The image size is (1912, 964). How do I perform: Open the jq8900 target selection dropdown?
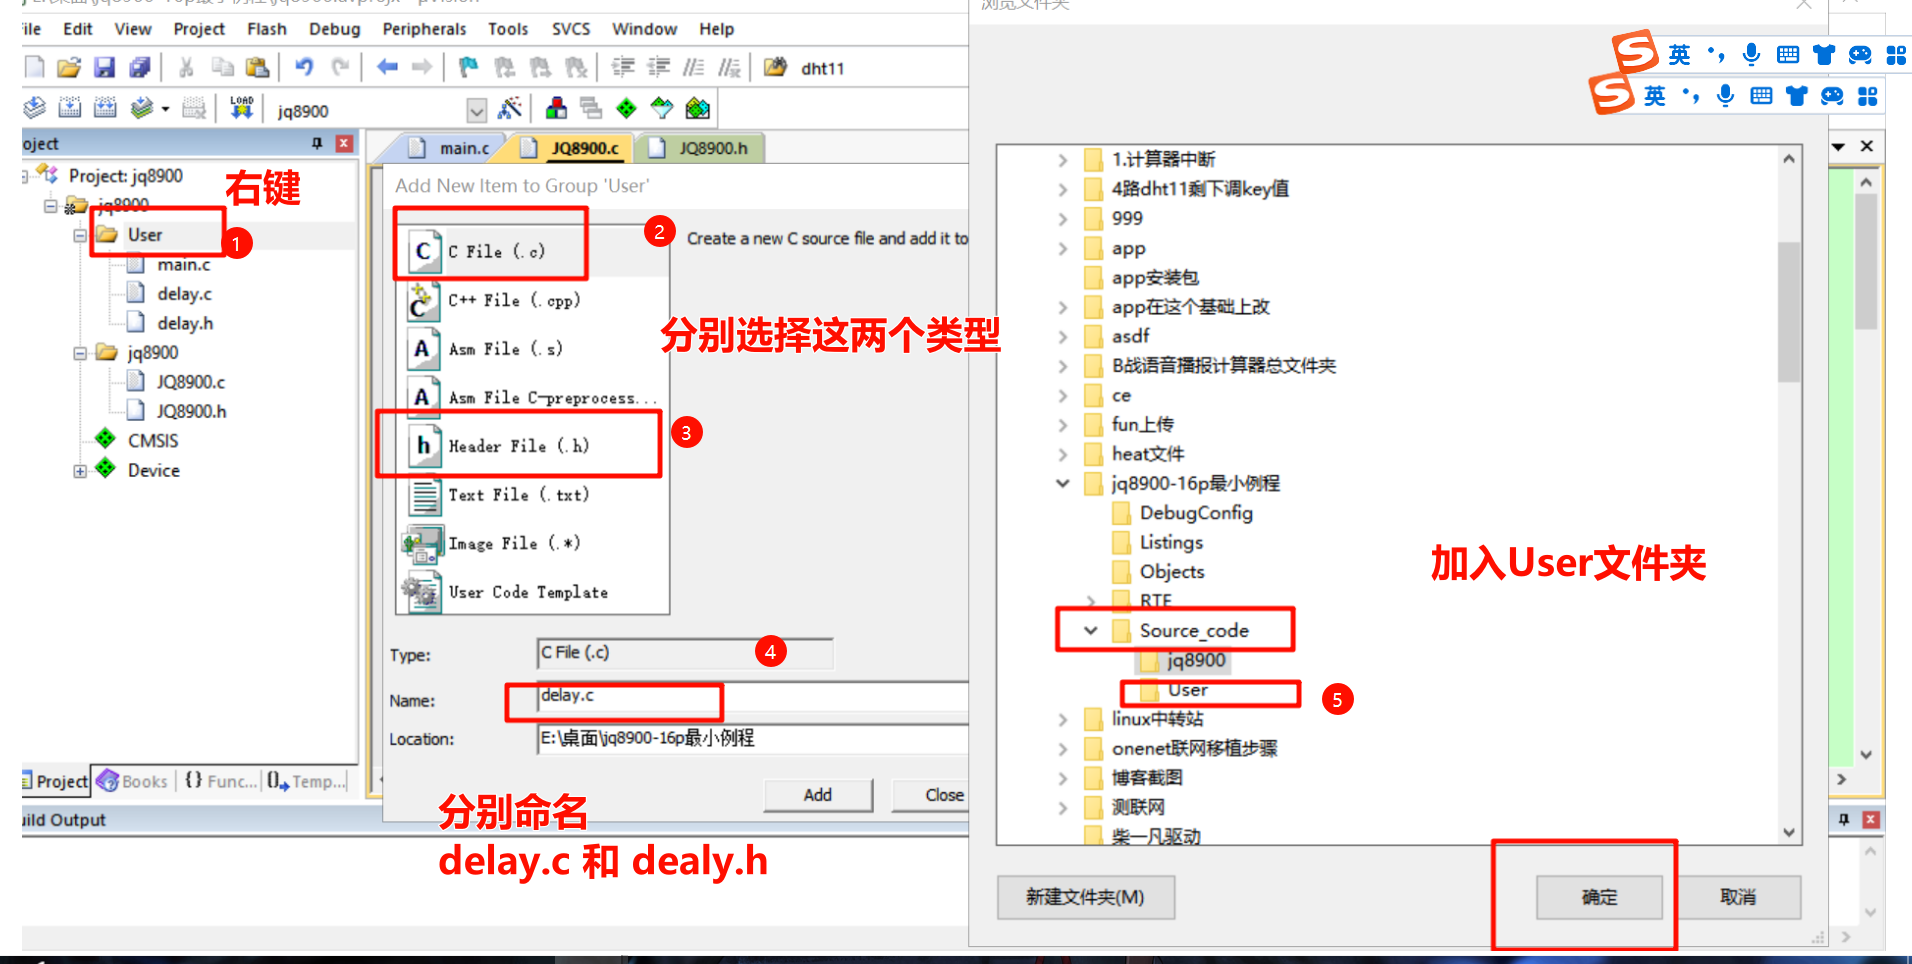477,110
